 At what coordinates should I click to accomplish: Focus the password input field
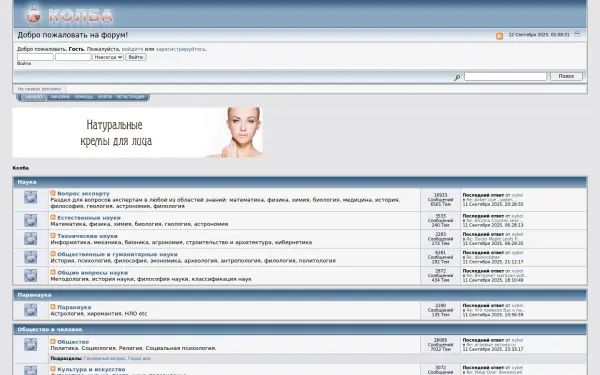click(x=73, y=57)
